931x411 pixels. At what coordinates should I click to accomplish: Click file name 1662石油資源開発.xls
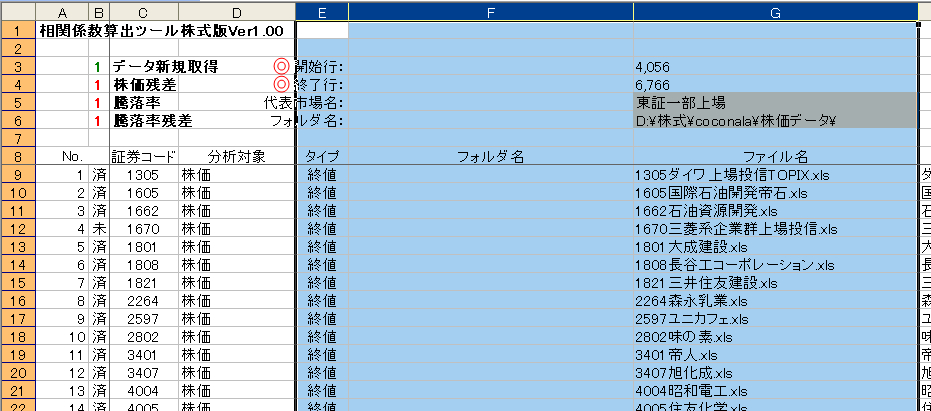(x=706, y=211)
